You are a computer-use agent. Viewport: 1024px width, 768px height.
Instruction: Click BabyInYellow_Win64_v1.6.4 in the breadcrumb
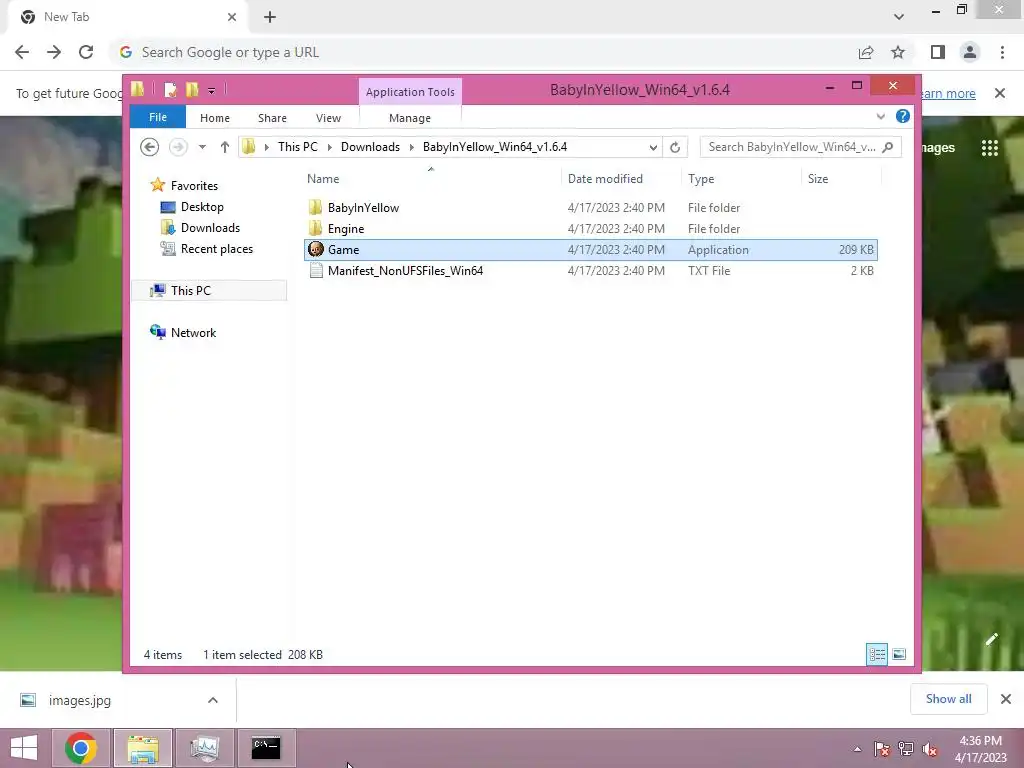[495, 146]
